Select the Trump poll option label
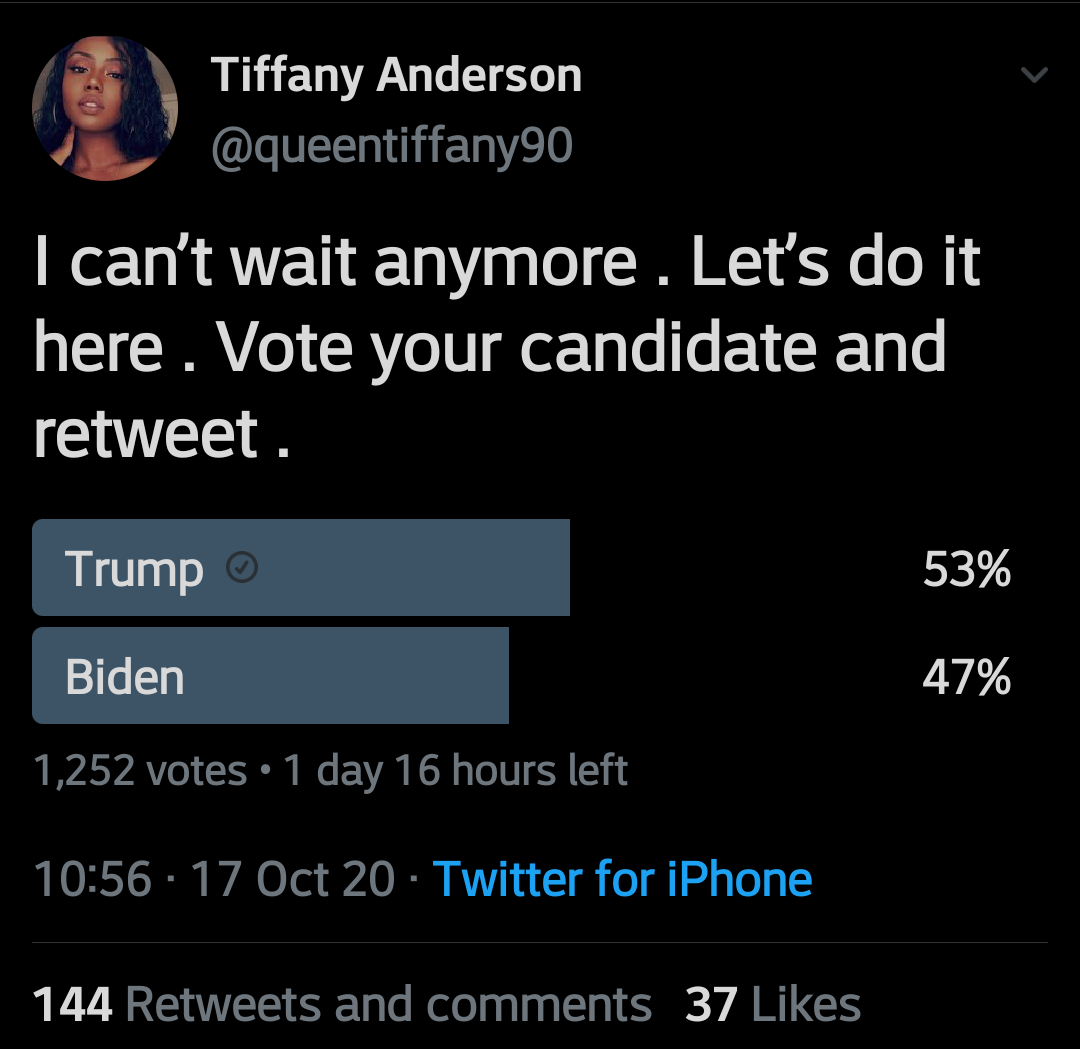This screenshot has width=1080, height=1049. (134, 569)
